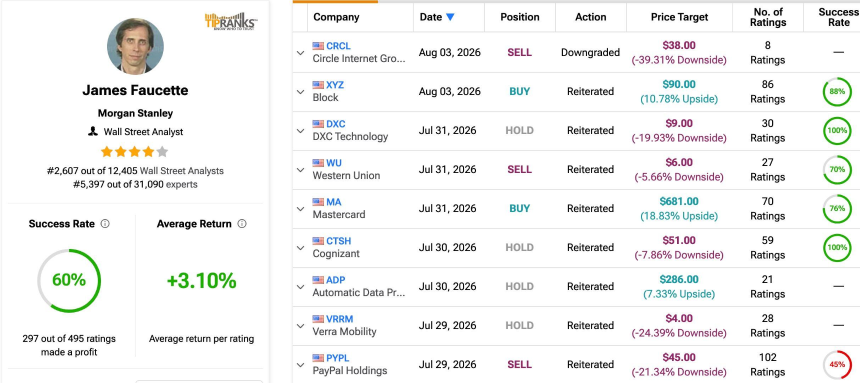Expand the XYZ Block row chevron
860x383 pixels.
point(300,92)
